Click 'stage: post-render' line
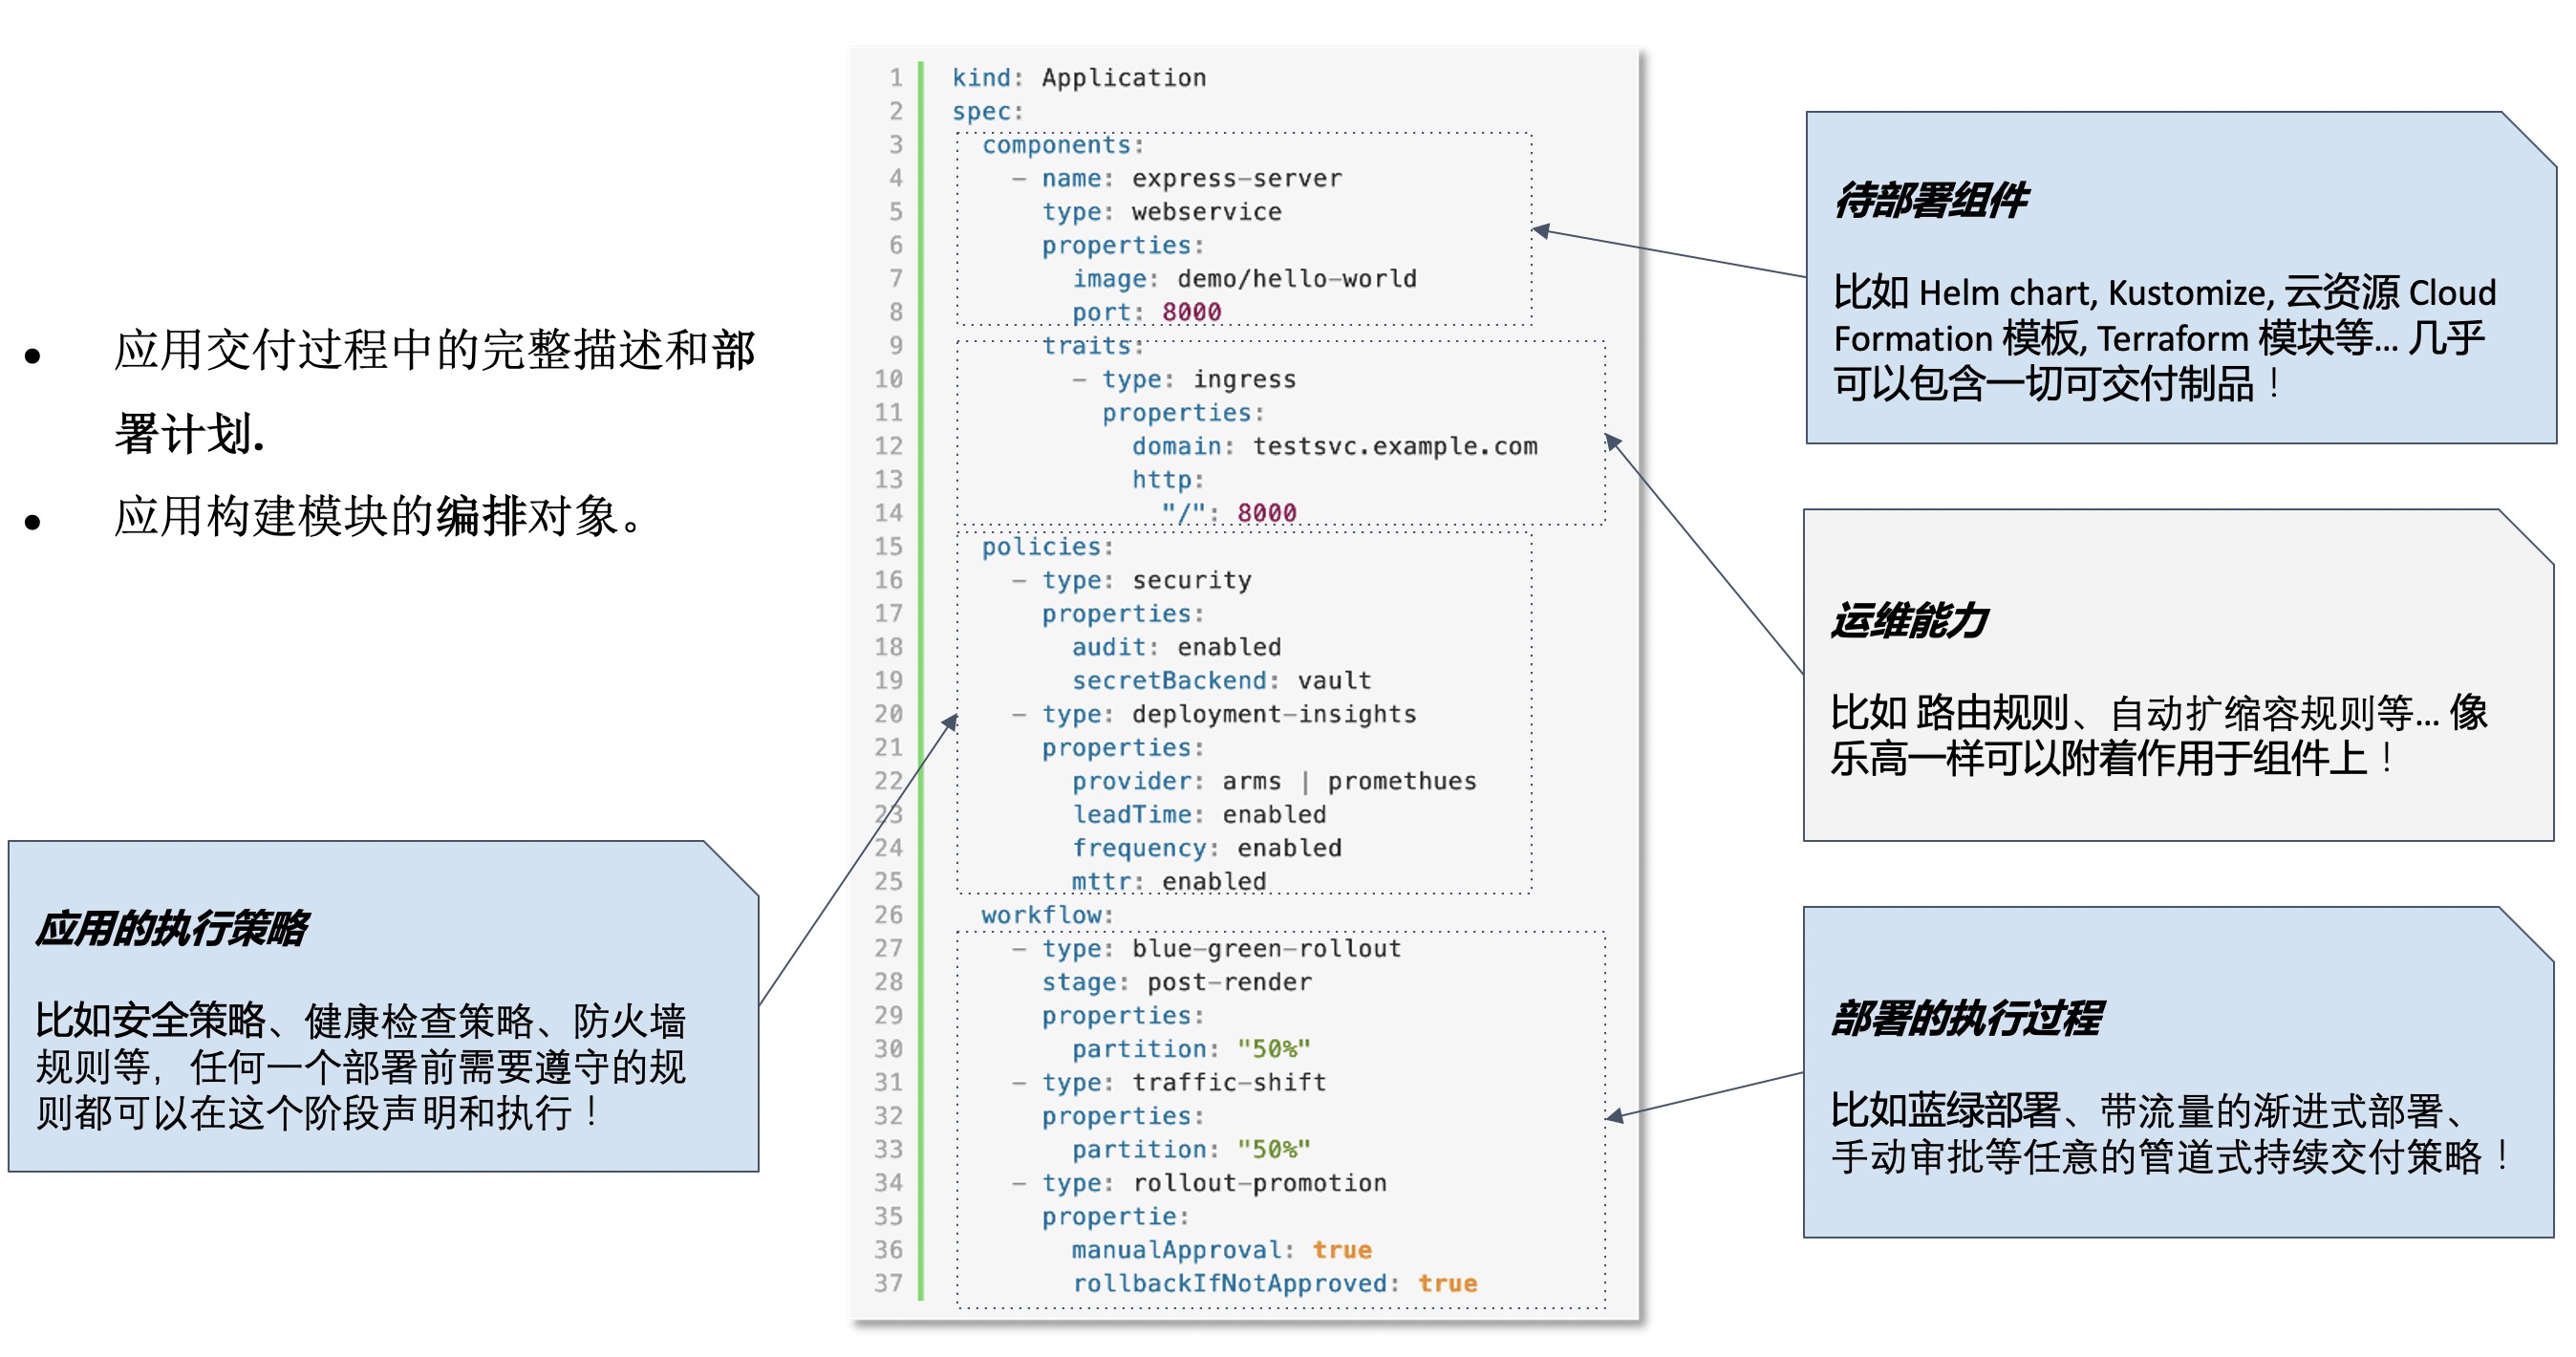This screenshot has width=2576, height=1357. point(1176,982)
